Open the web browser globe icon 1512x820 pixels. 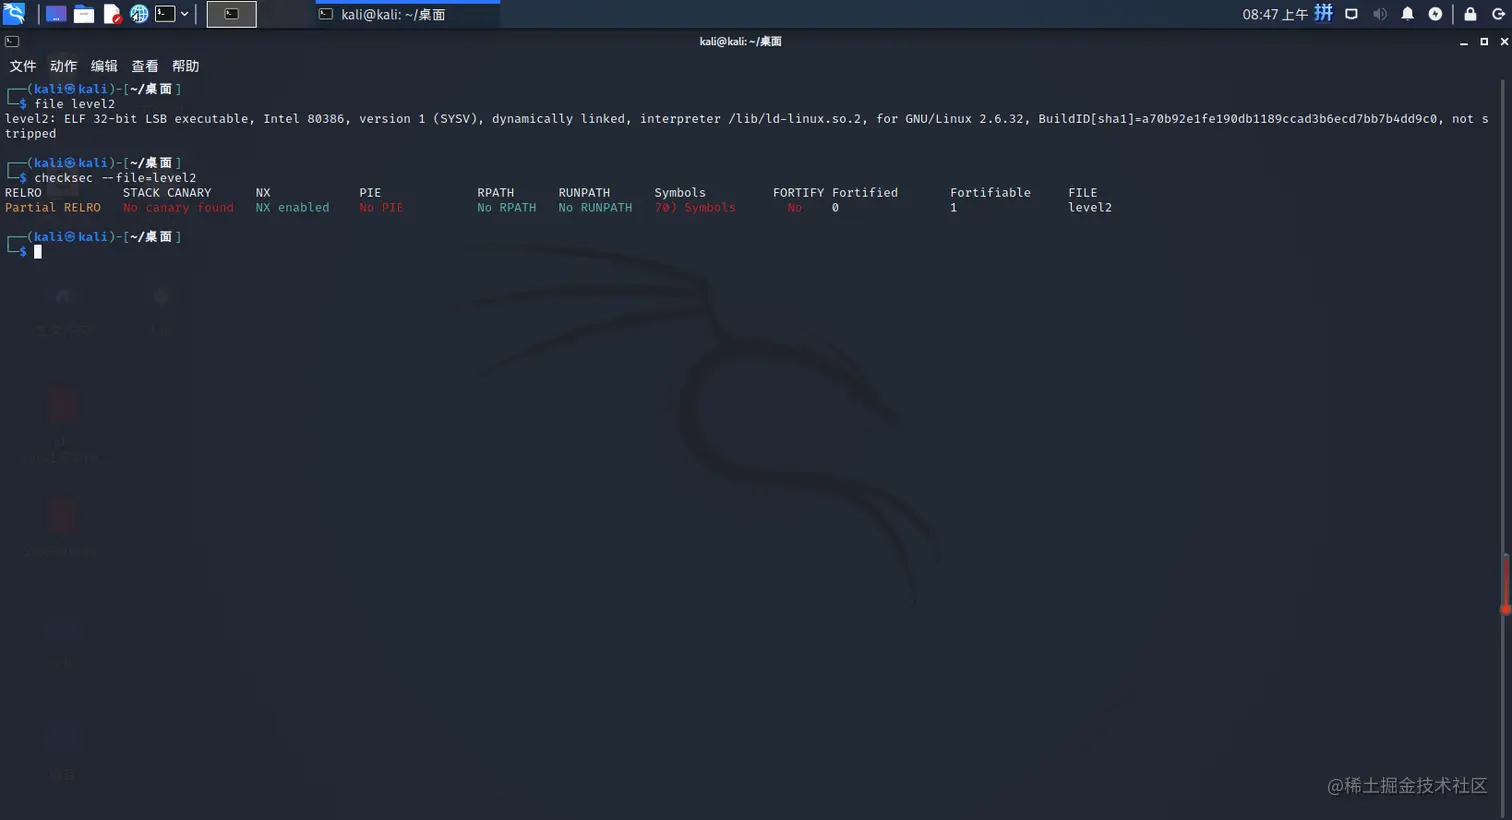point(139,14)
